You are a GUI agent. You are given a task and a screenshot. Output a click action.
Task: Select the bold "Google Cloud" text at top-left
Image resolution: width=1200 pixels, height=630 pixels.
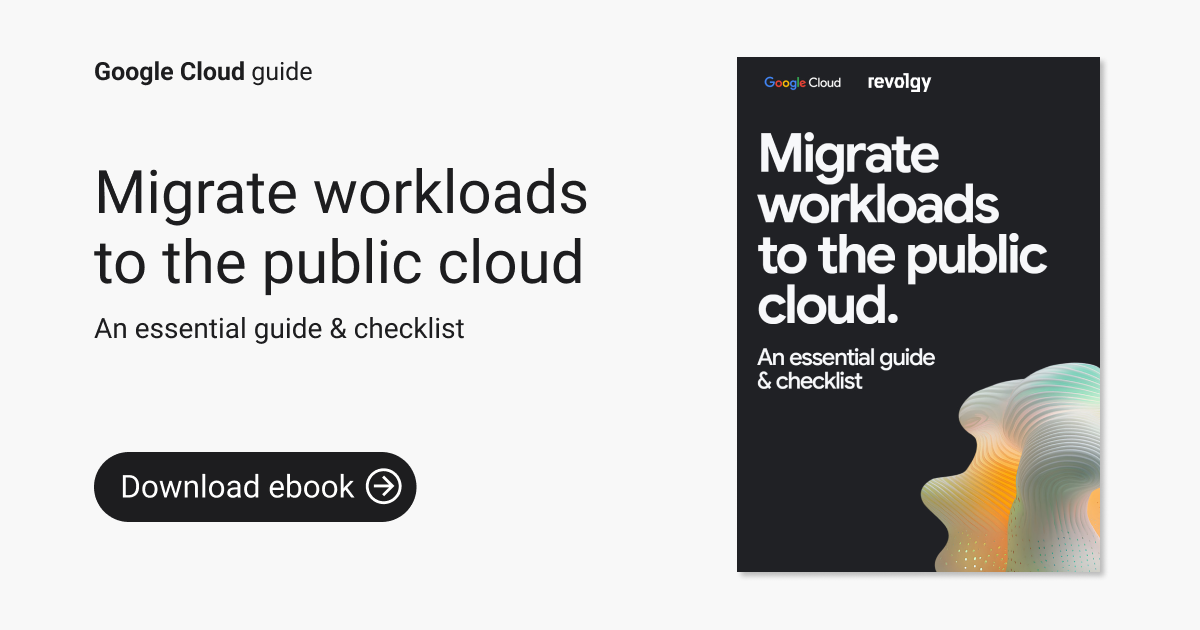coord(169,72)
